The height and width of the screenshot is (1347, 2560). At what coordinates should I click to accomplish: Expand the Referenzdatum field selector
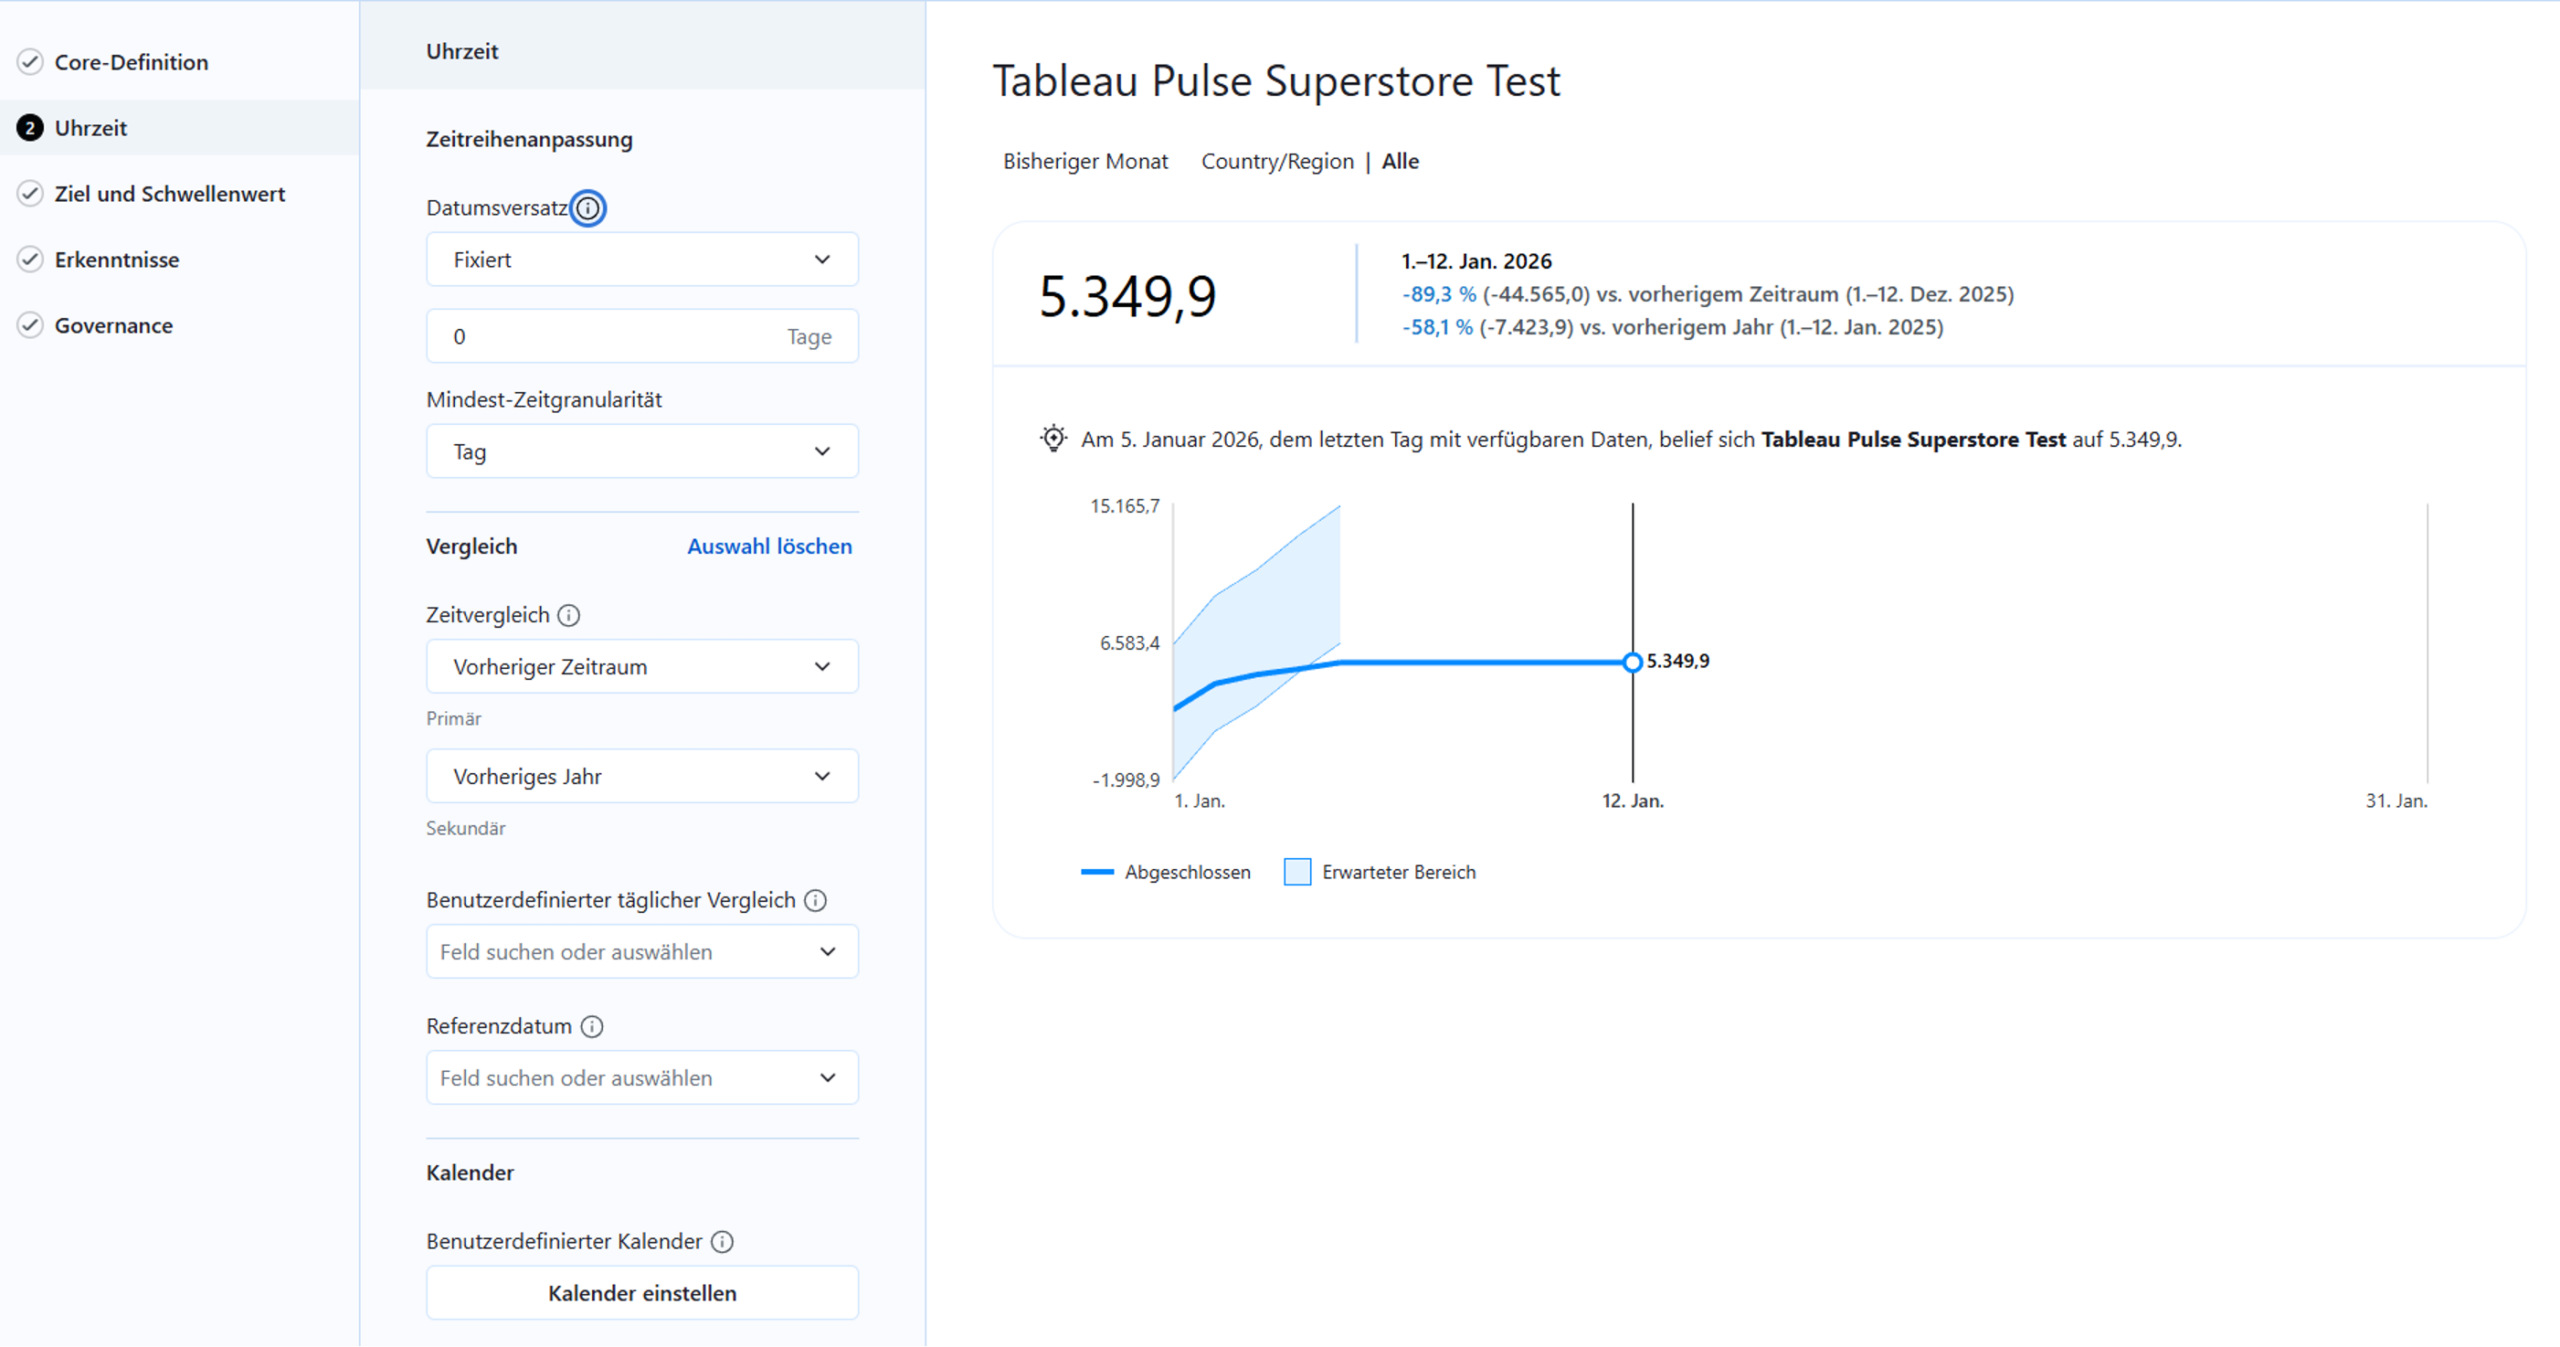point(642,1078)
